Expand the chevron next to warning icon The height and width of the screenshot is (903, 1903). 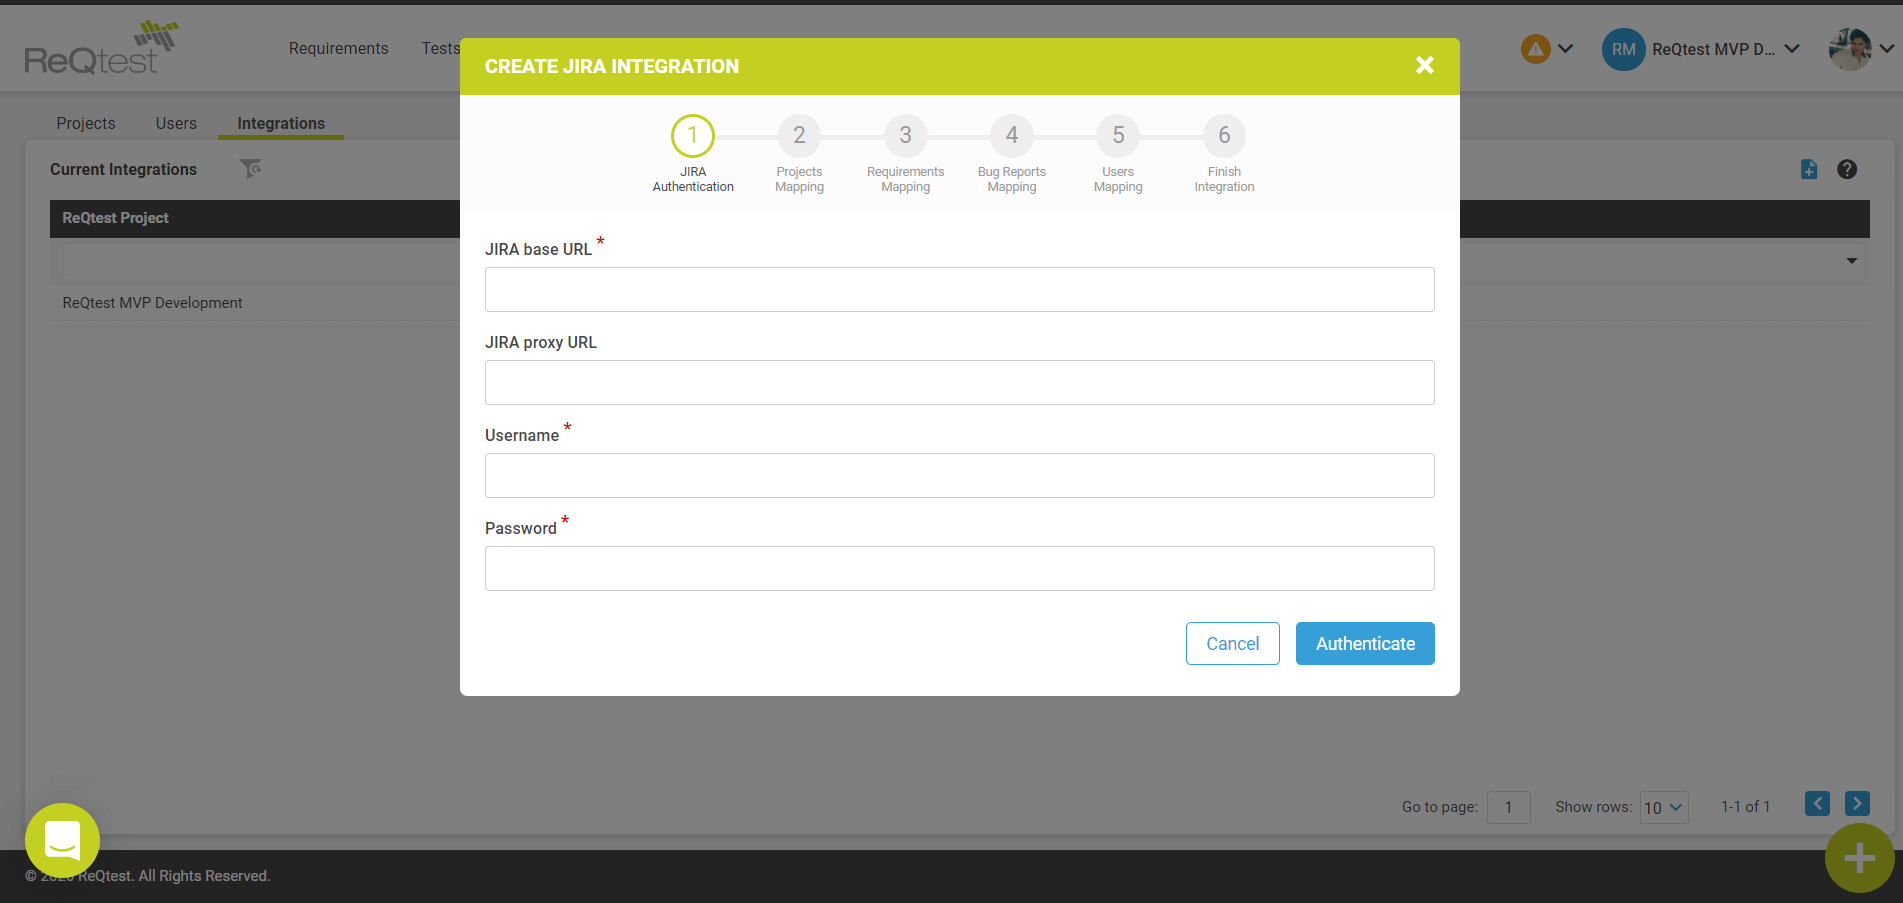(x=1565, y=48)
